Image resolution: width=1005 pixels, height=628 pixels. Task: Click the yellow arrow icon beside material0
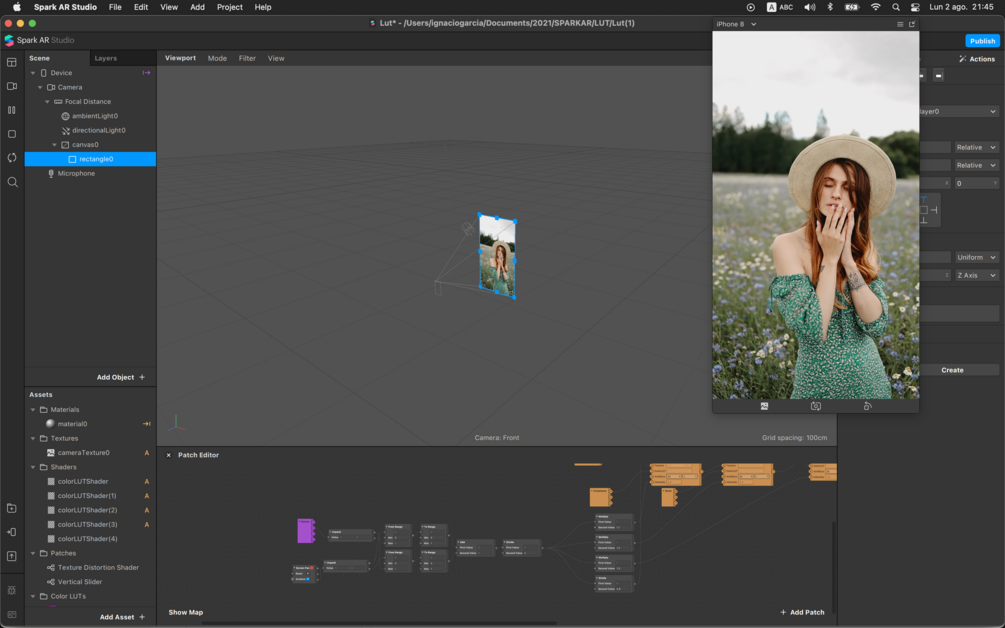click(x=146, y=424)
